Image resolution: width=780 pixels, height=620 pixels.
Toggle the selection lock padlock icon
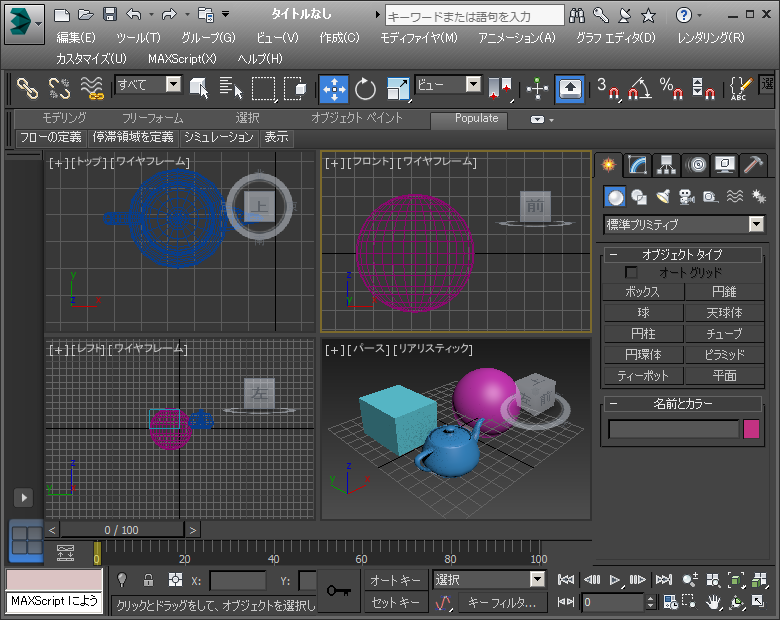coord(148,580)
